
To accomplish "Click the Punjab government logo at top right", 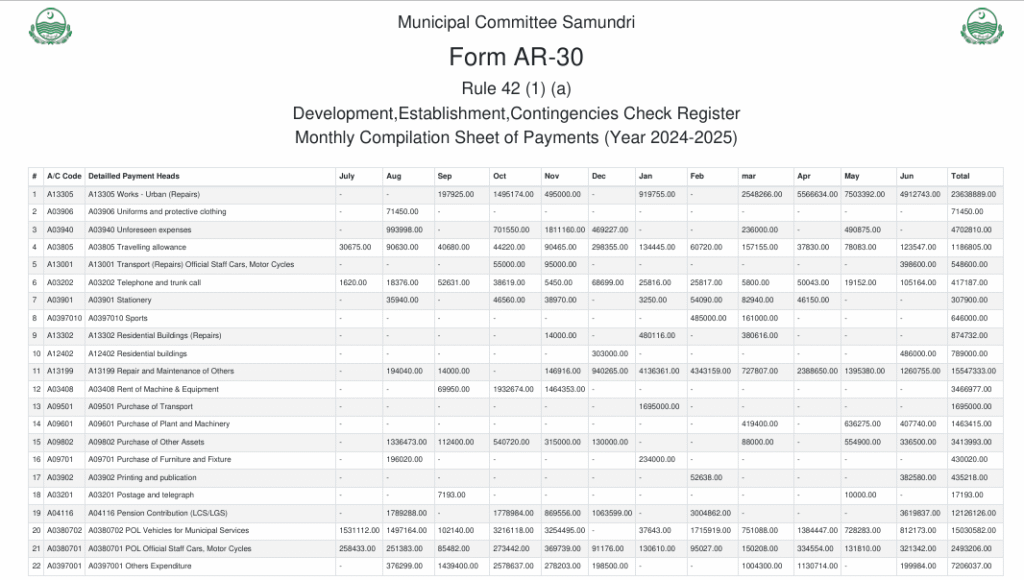I will (981, 27).
